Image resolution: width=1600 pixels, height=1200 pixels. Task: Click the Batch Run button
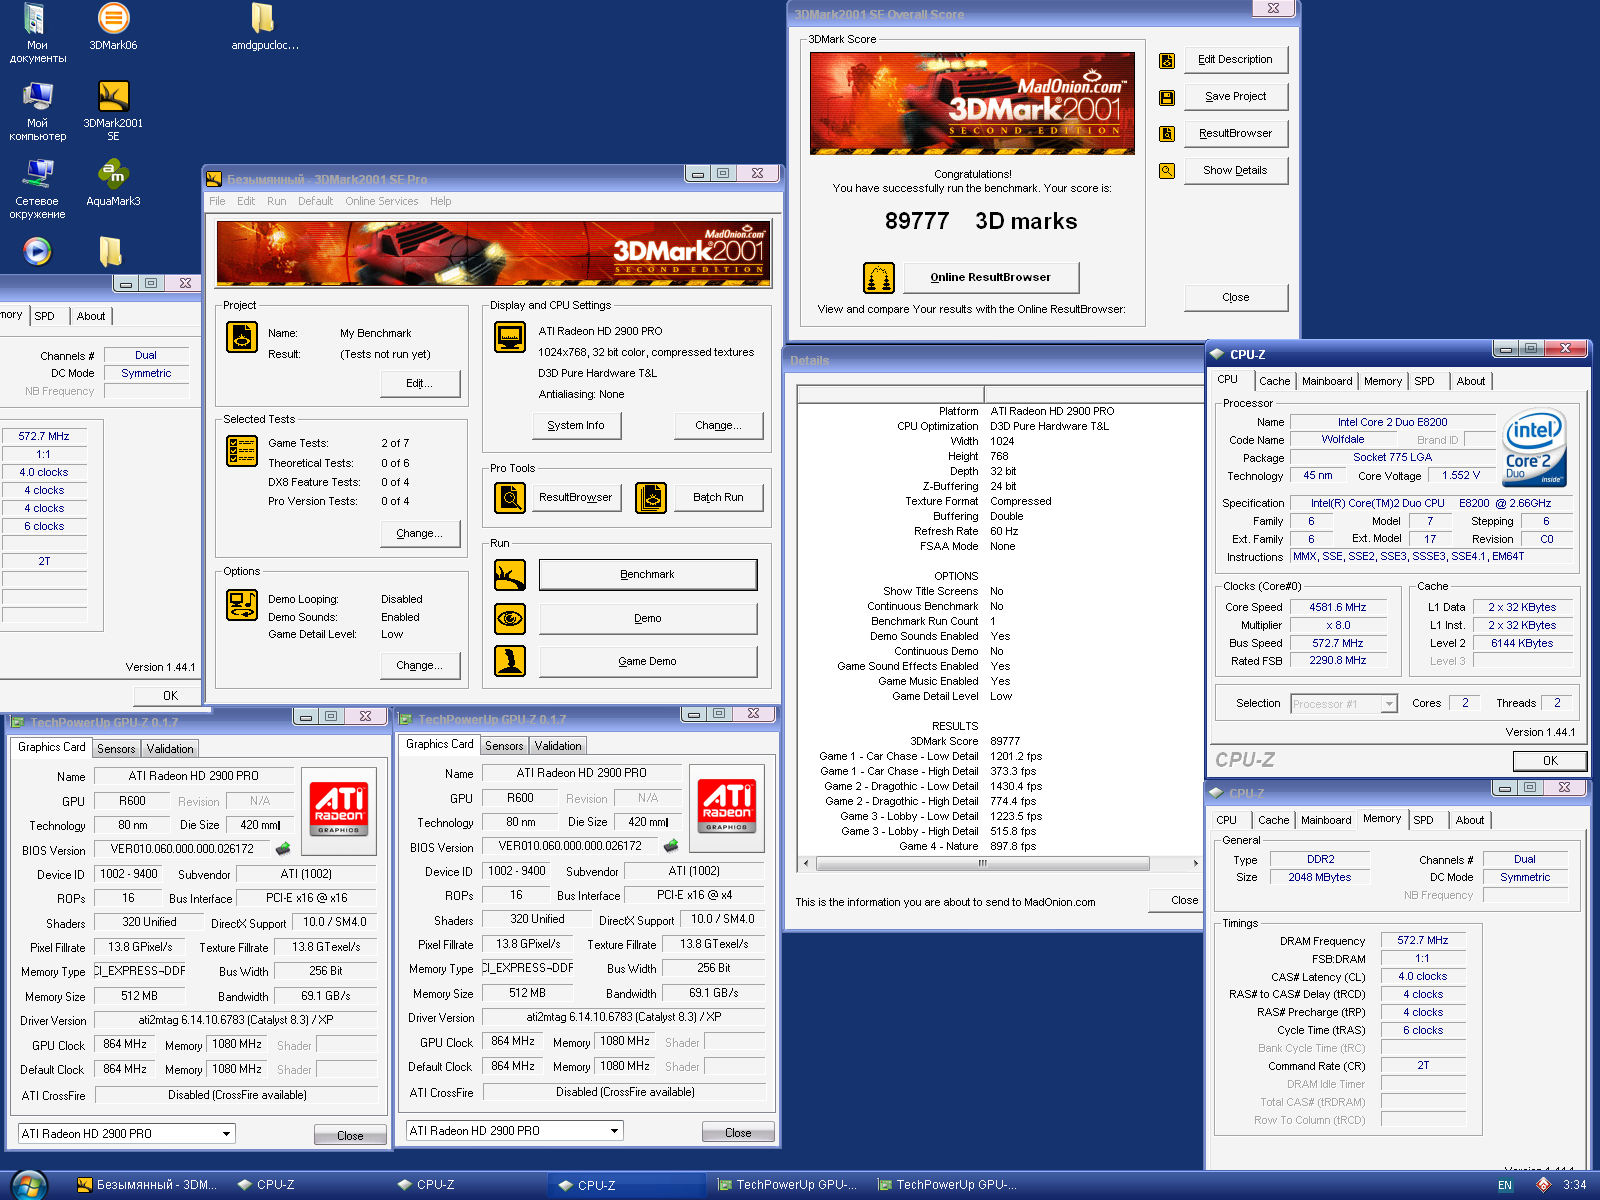coord(718,497)
